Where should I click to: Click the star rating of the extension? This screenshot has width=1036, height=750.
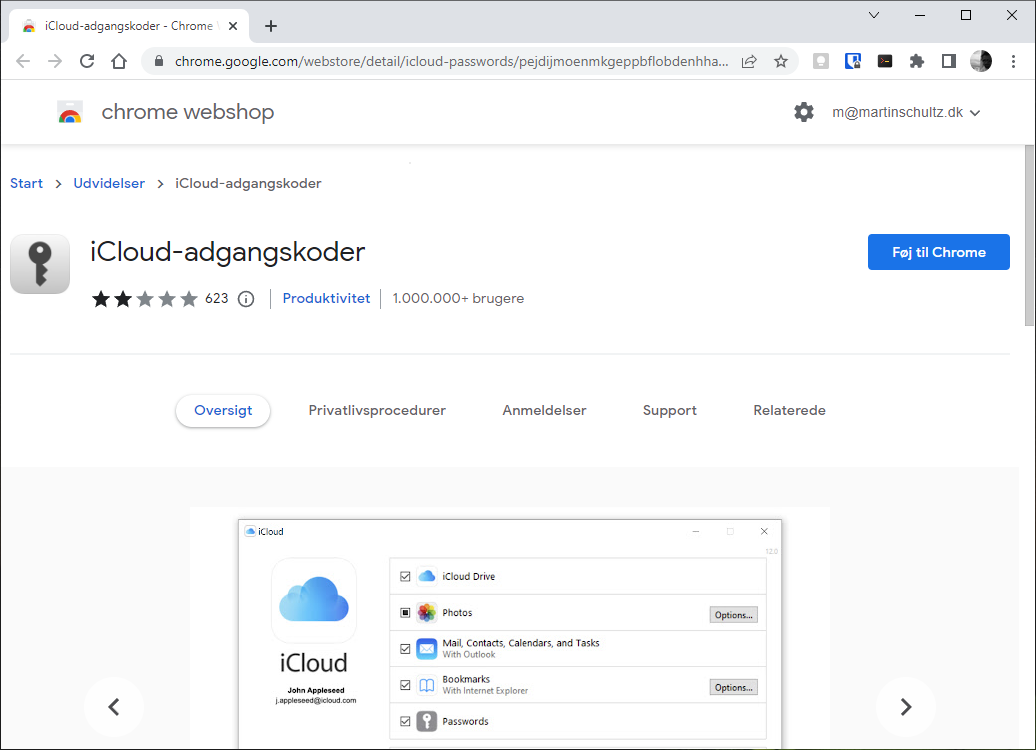point(145,299)
